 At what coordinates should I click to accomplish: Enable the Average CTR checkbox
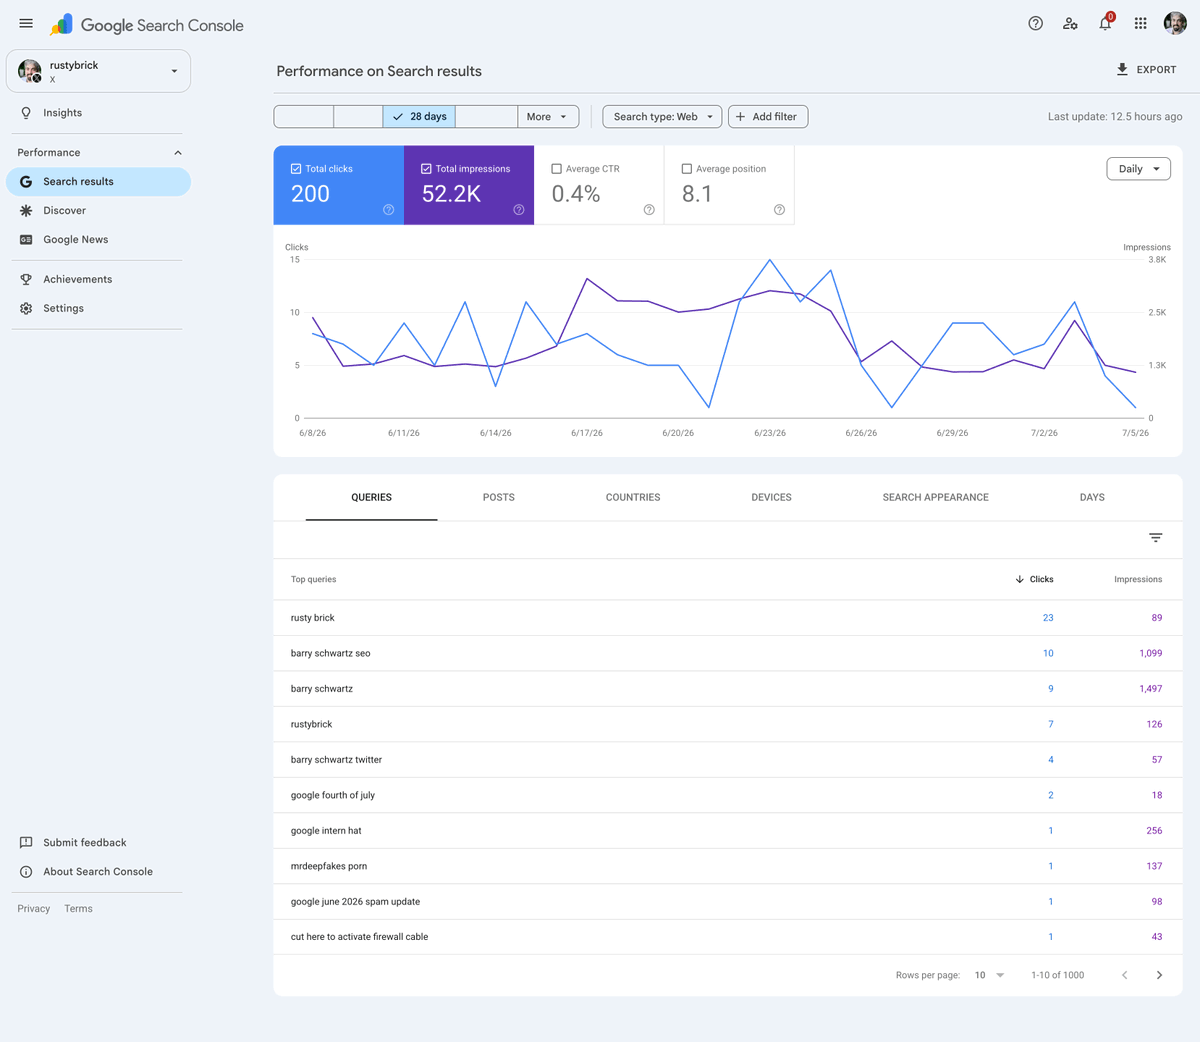[557, 169]
